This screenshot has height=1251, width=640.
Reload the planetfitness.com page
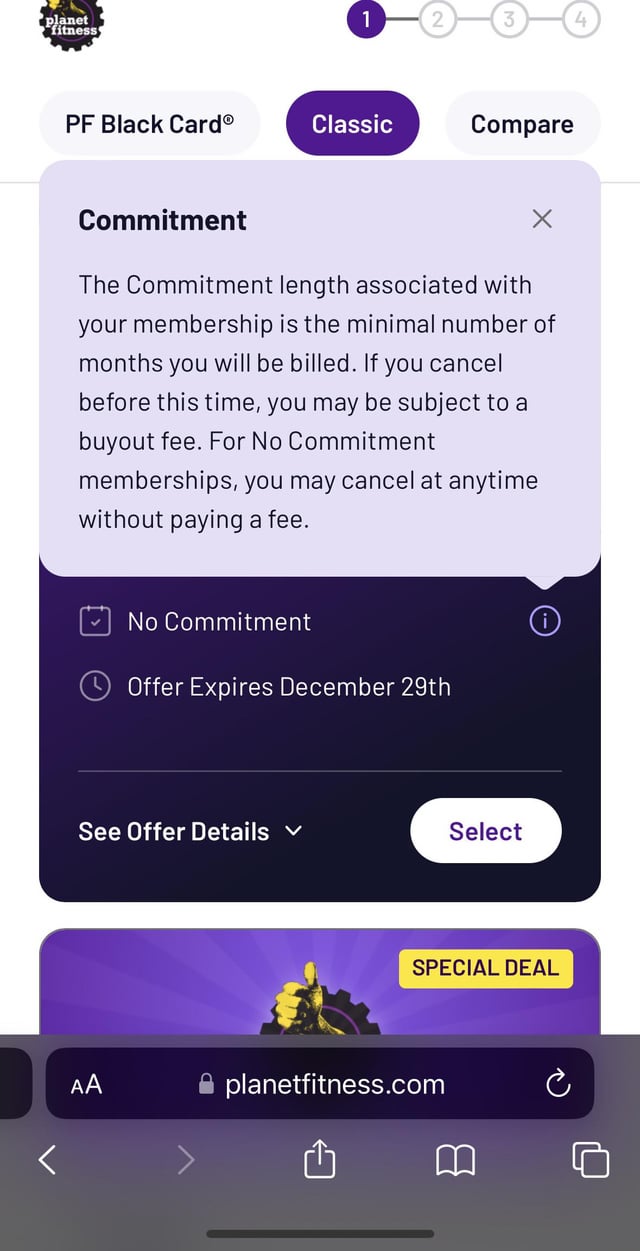[558, 1083]
